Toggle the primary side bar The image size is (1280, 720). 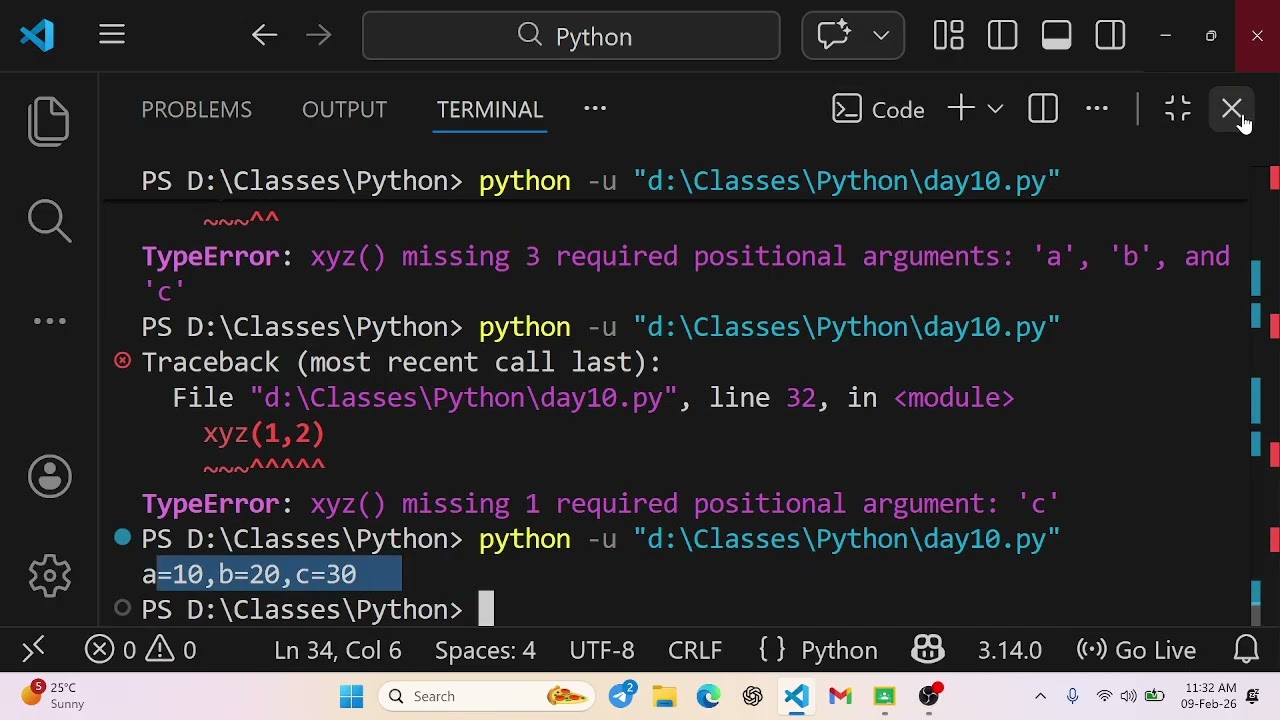tap(1002, 36)
